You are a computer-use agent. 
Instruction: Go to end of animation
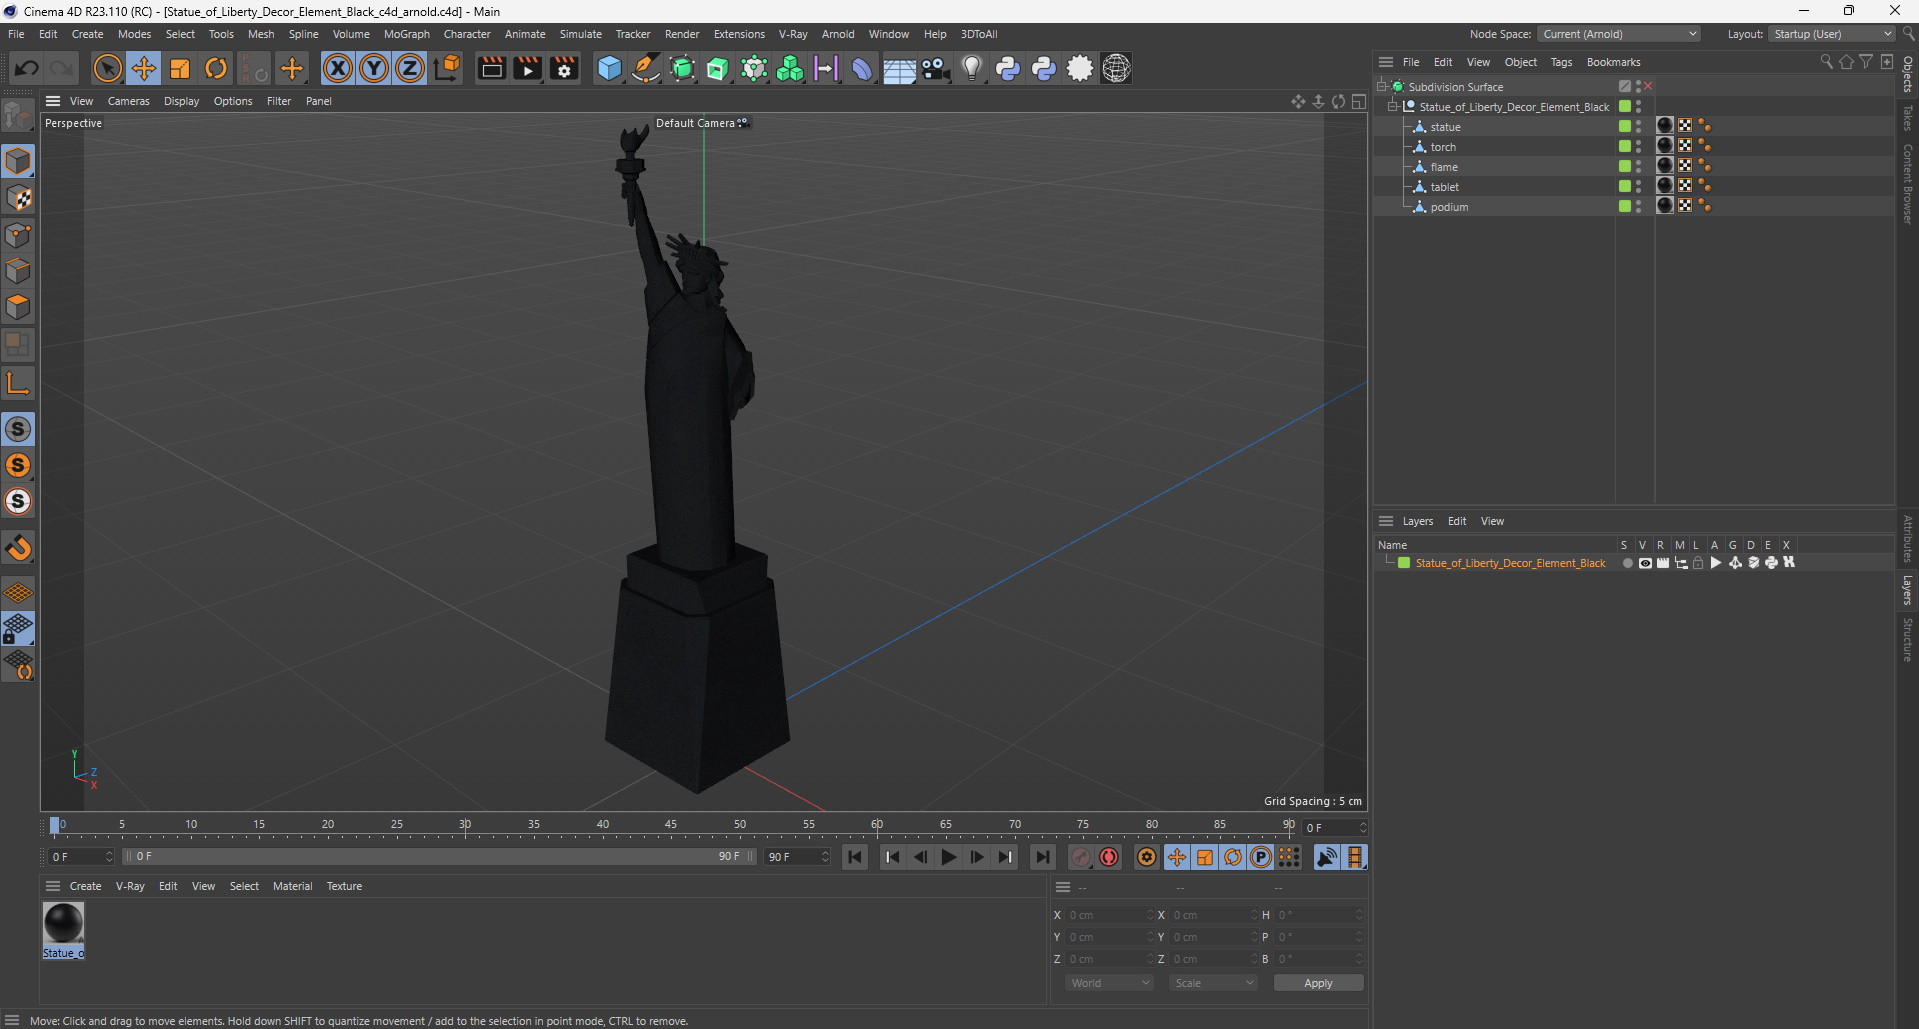coord(1042,857)
